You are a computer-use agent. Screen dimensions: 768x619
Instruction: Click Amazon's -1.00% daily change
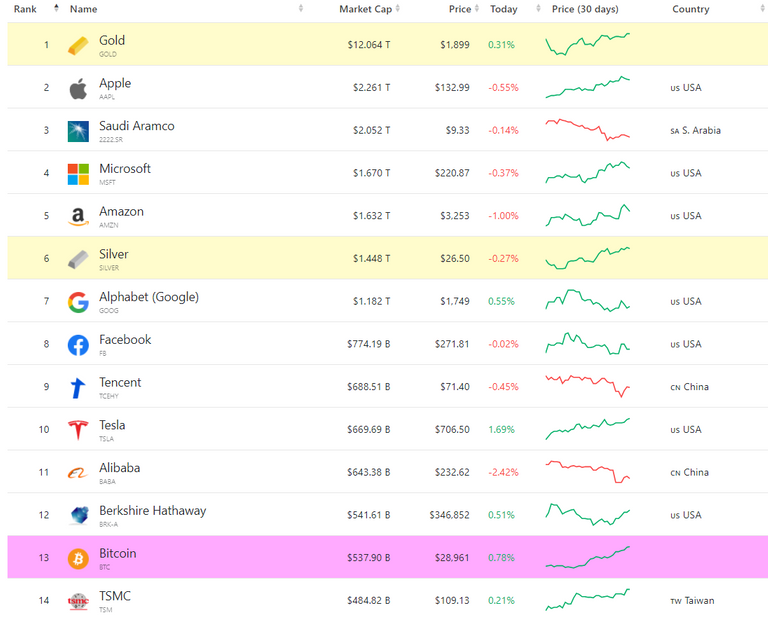pyautogui.click(x=503, y=216)
